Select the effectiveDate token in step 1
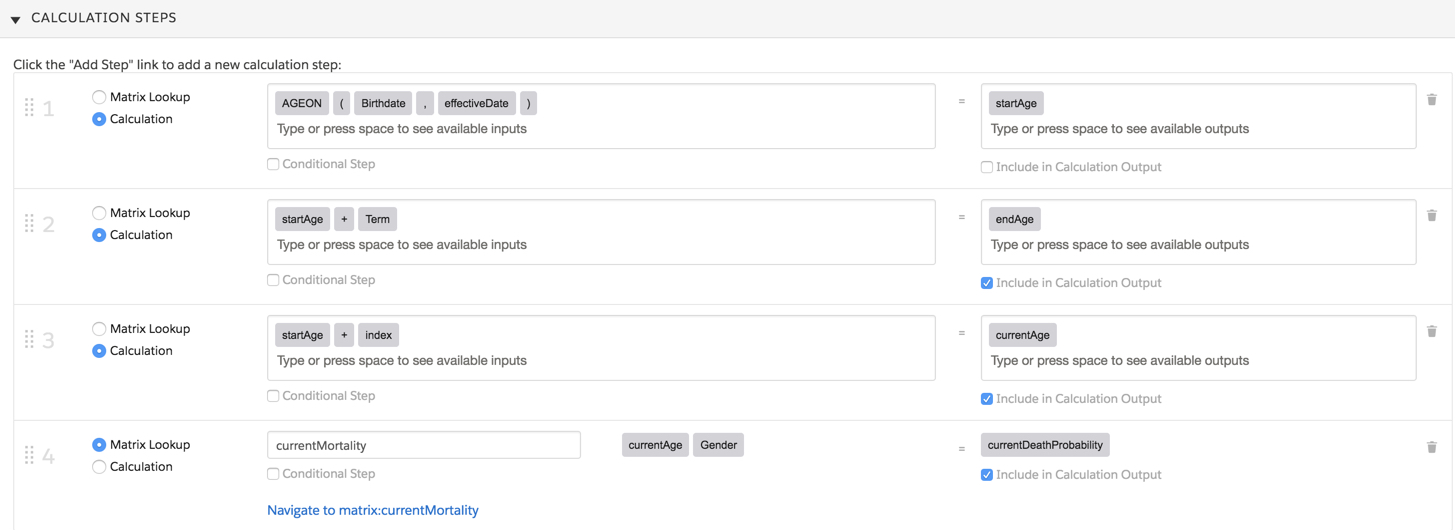 coord(477,103)
